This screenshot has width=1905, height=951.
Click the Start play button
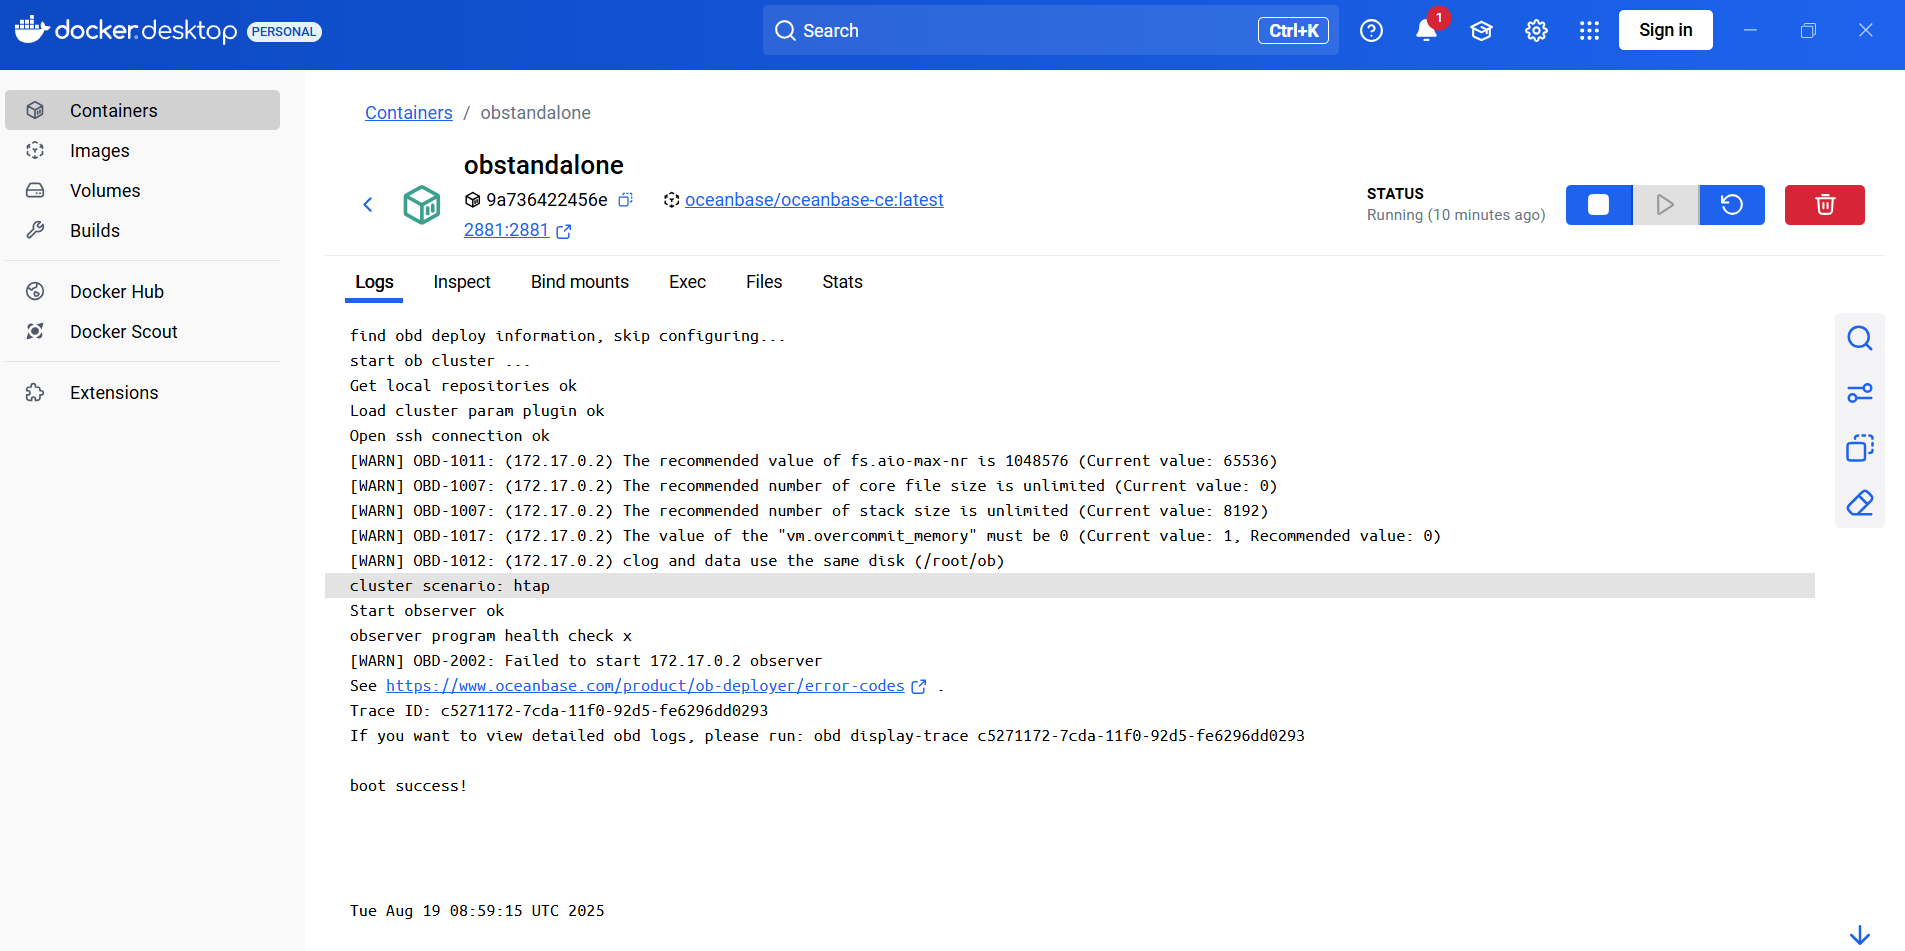pos(1665,205)
